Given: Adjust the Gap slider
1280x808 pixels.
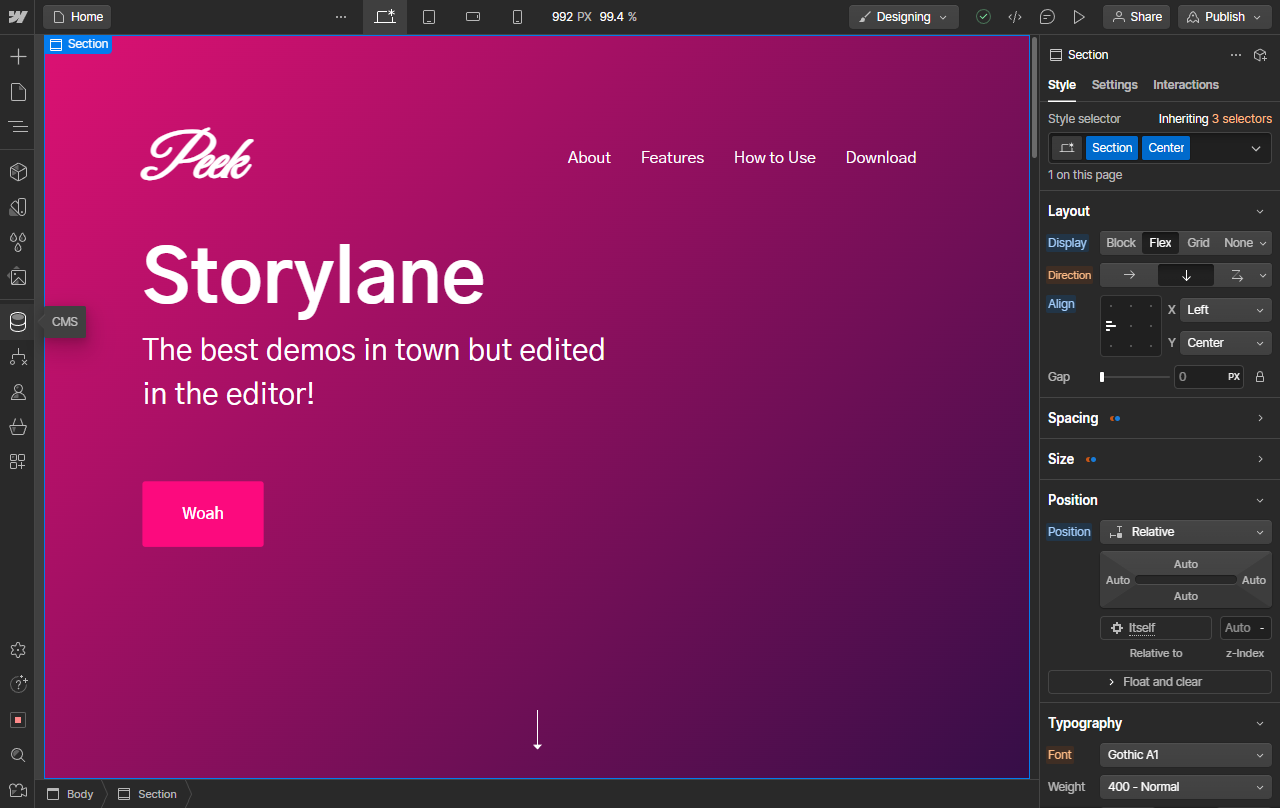Looking at the screenshot, I should tap(1135, 377).
